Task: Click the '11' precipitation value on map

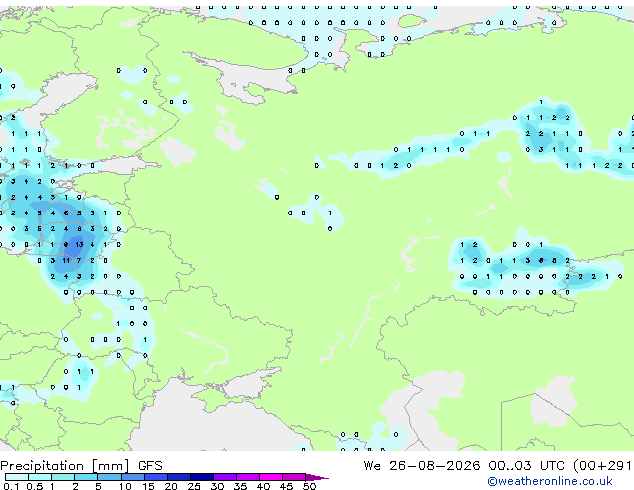Action: (x=66, y=261)
